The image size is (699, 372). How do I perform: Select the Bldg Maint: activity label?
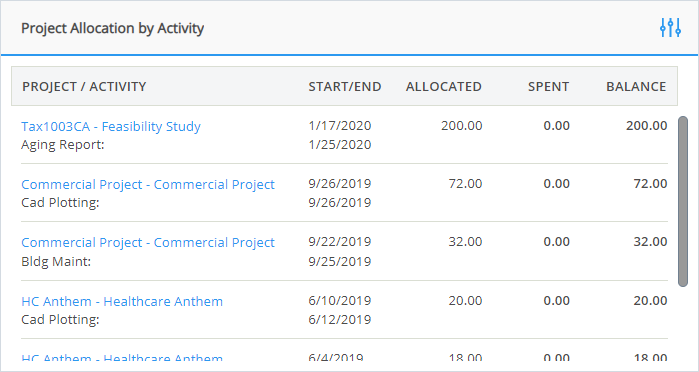[x=56, y=261]
